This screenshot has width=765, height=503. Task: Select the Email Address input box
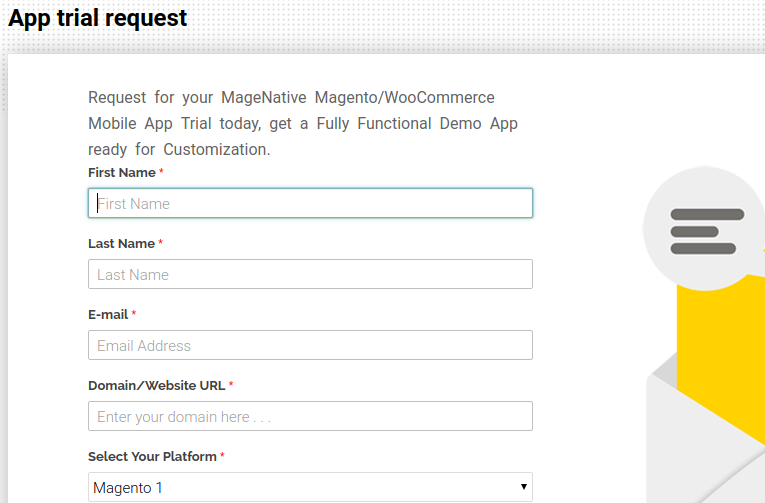pos(310,345)
